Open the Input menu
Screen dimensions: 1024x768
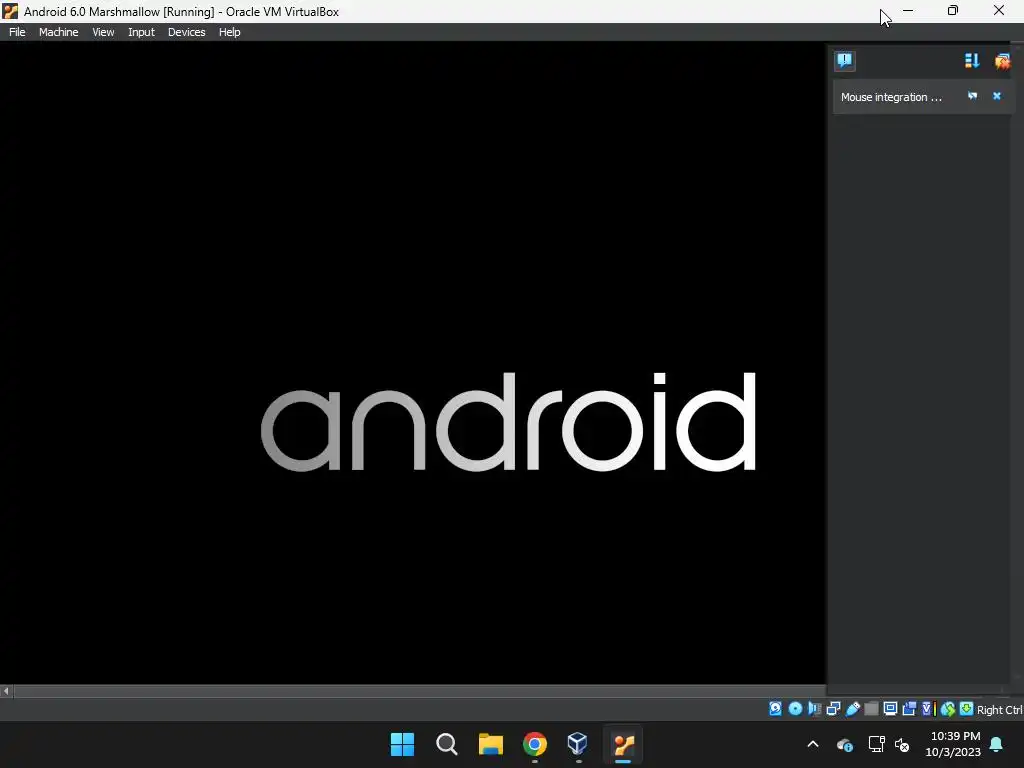(x=141, y=32)
